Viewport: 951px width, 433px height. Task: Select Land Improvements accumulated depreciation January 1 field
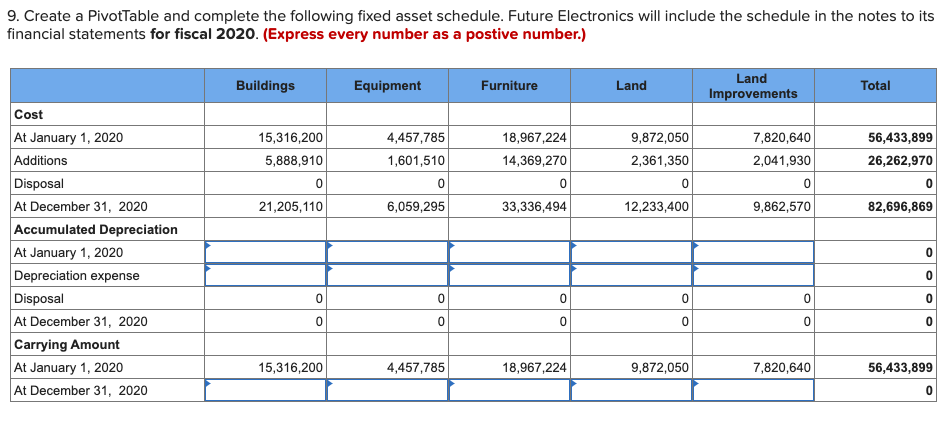[x=753, y=252]
